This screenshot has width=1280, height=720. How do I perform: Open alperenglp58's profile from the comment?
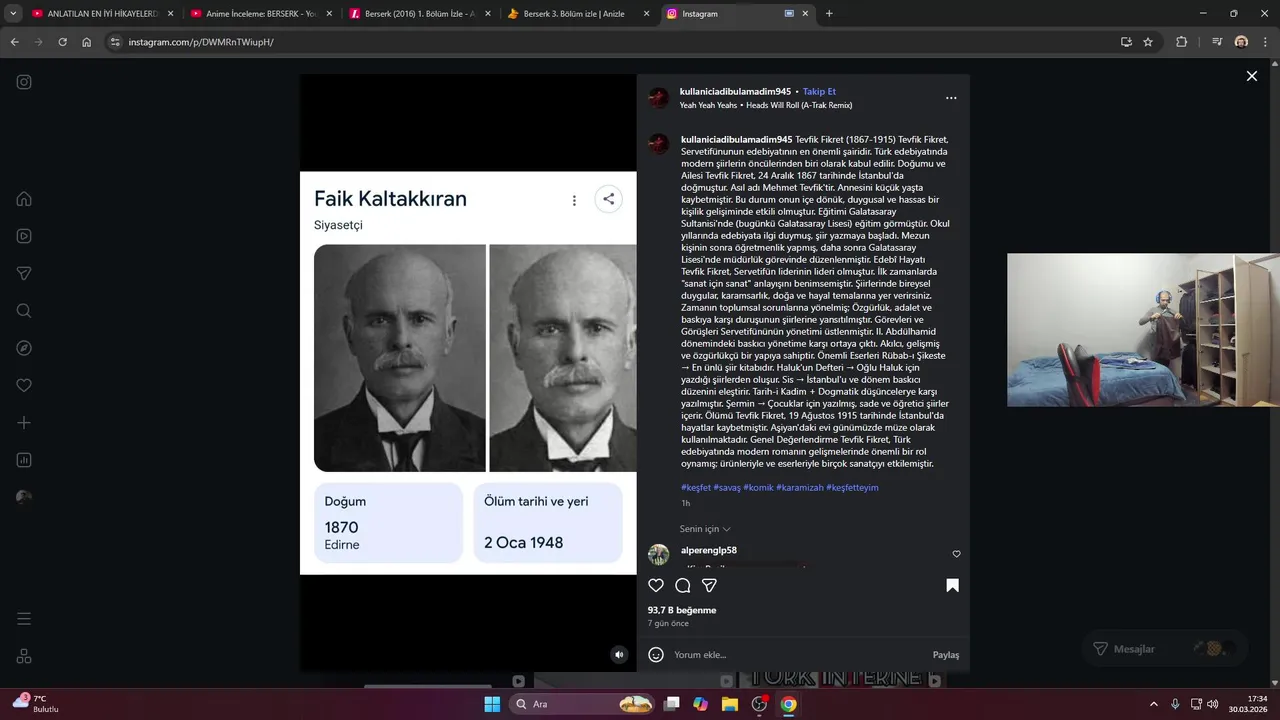coord(709,550)
